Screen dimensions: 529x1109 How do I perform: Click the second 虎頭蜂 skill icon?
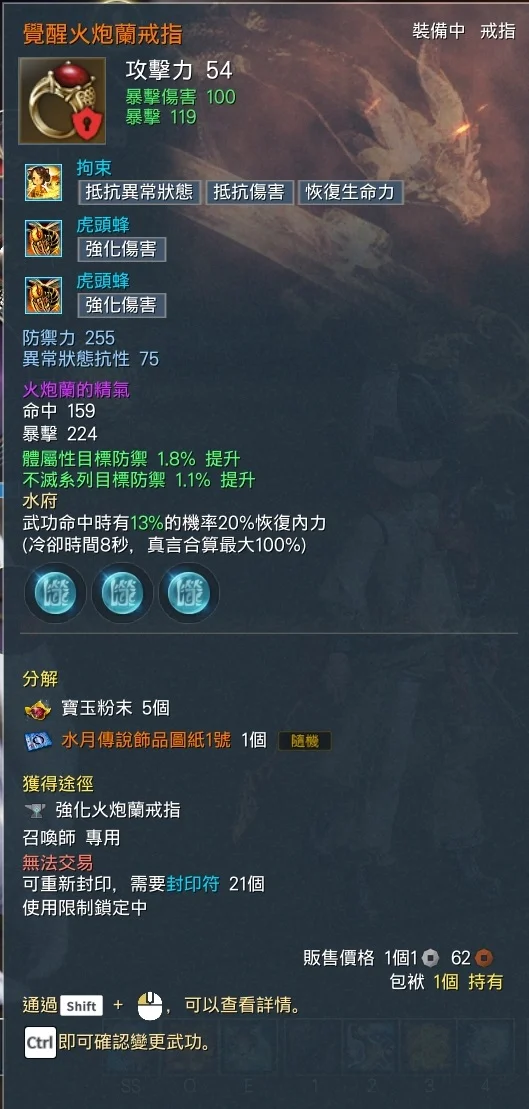(43, 295)
